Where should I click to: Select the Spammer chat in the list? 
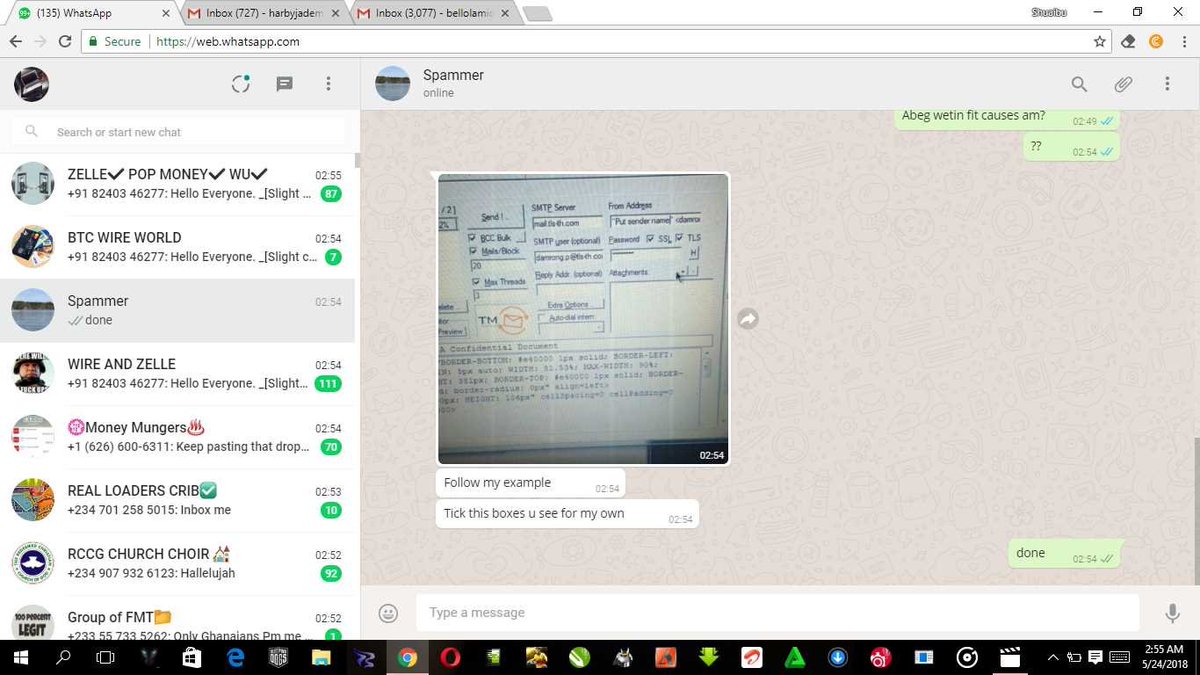[x=177, y=310]
